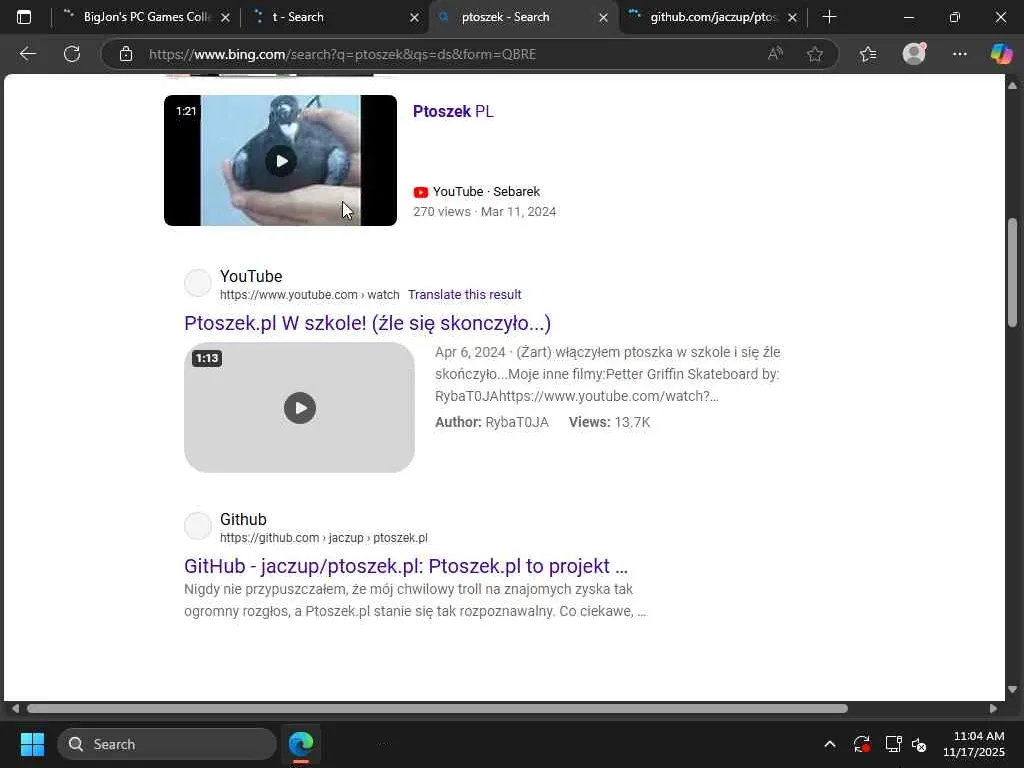1024x768 pixels.
Task: Play the Ptoszek PL pigeon video thumbnail
Action: (280, 161)
